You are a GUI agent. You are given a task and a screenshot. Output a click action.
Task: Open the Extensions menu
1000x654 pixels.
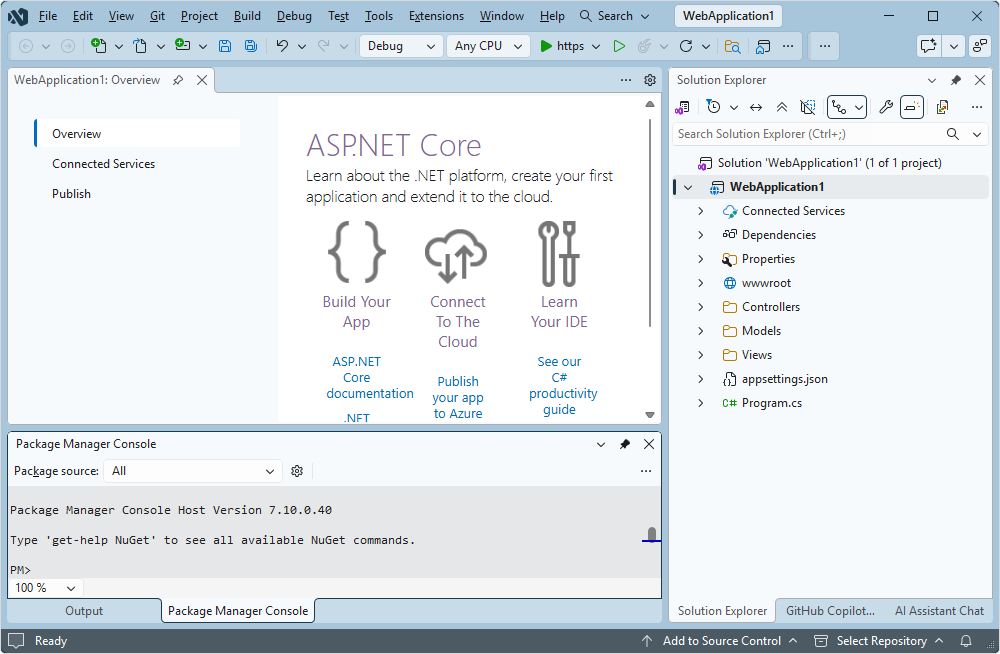[436, 16]
